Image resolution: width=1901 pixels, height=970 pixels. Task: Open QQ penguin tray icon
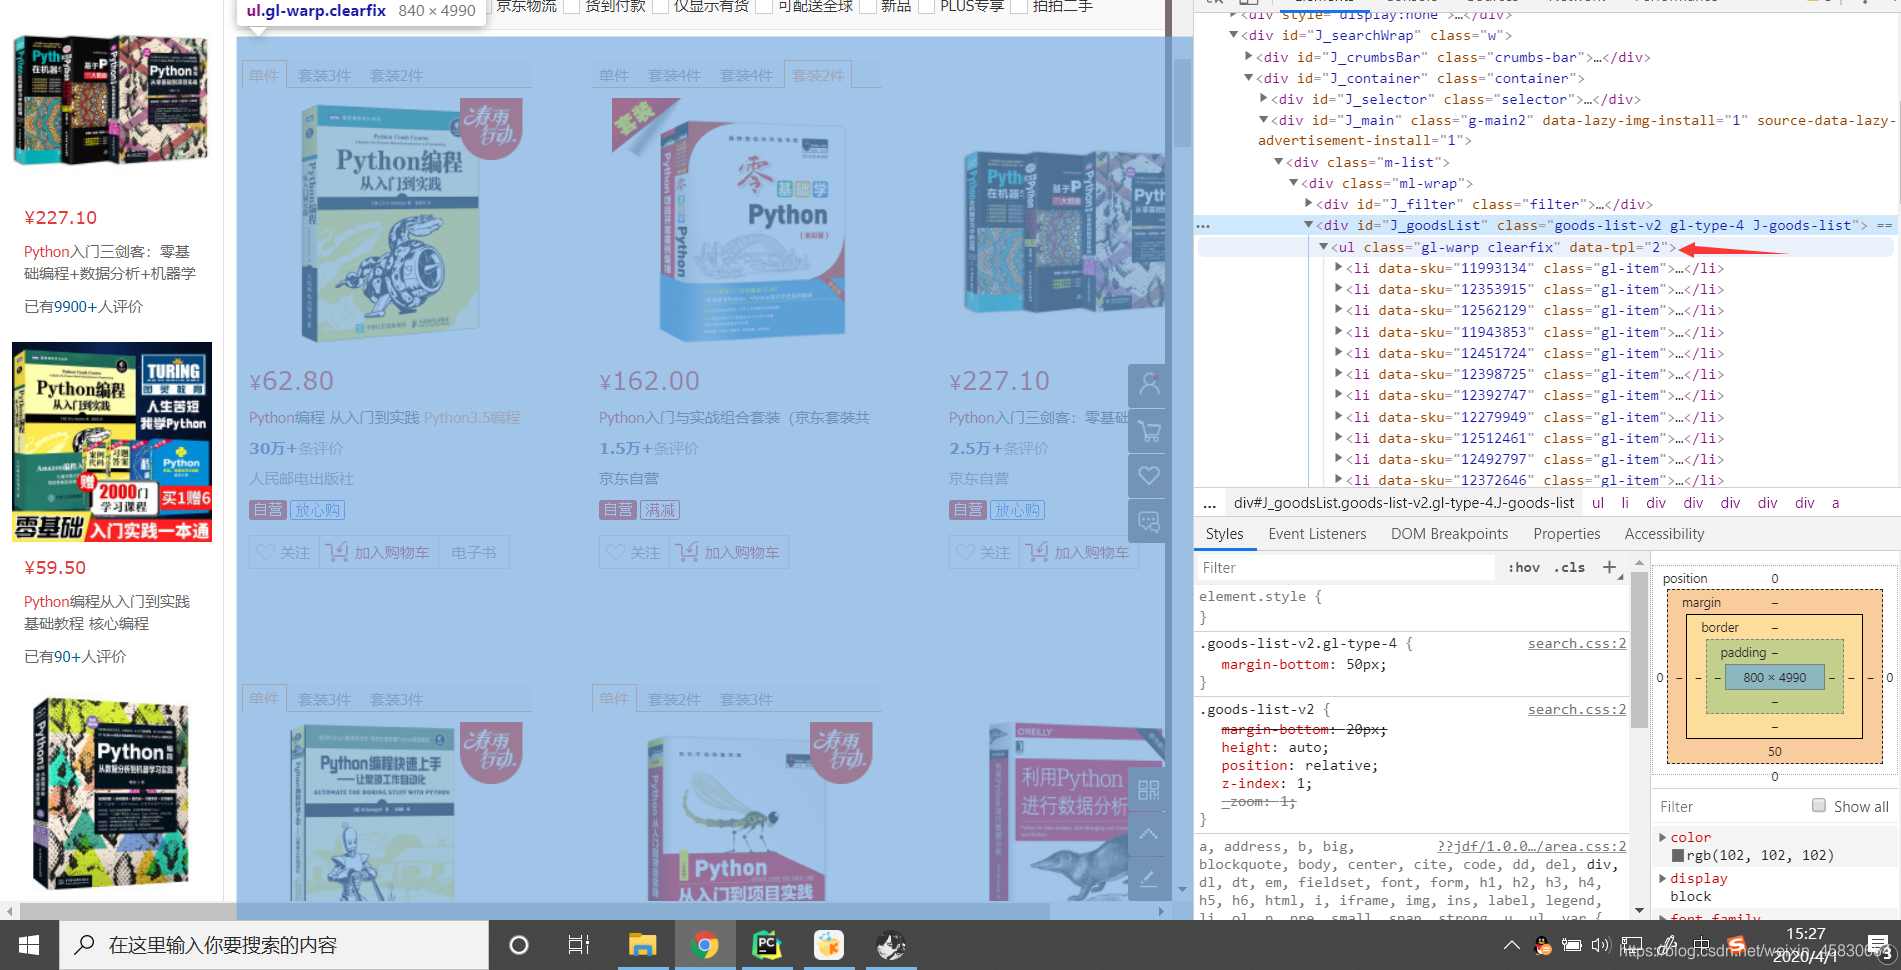(1543, 945)
